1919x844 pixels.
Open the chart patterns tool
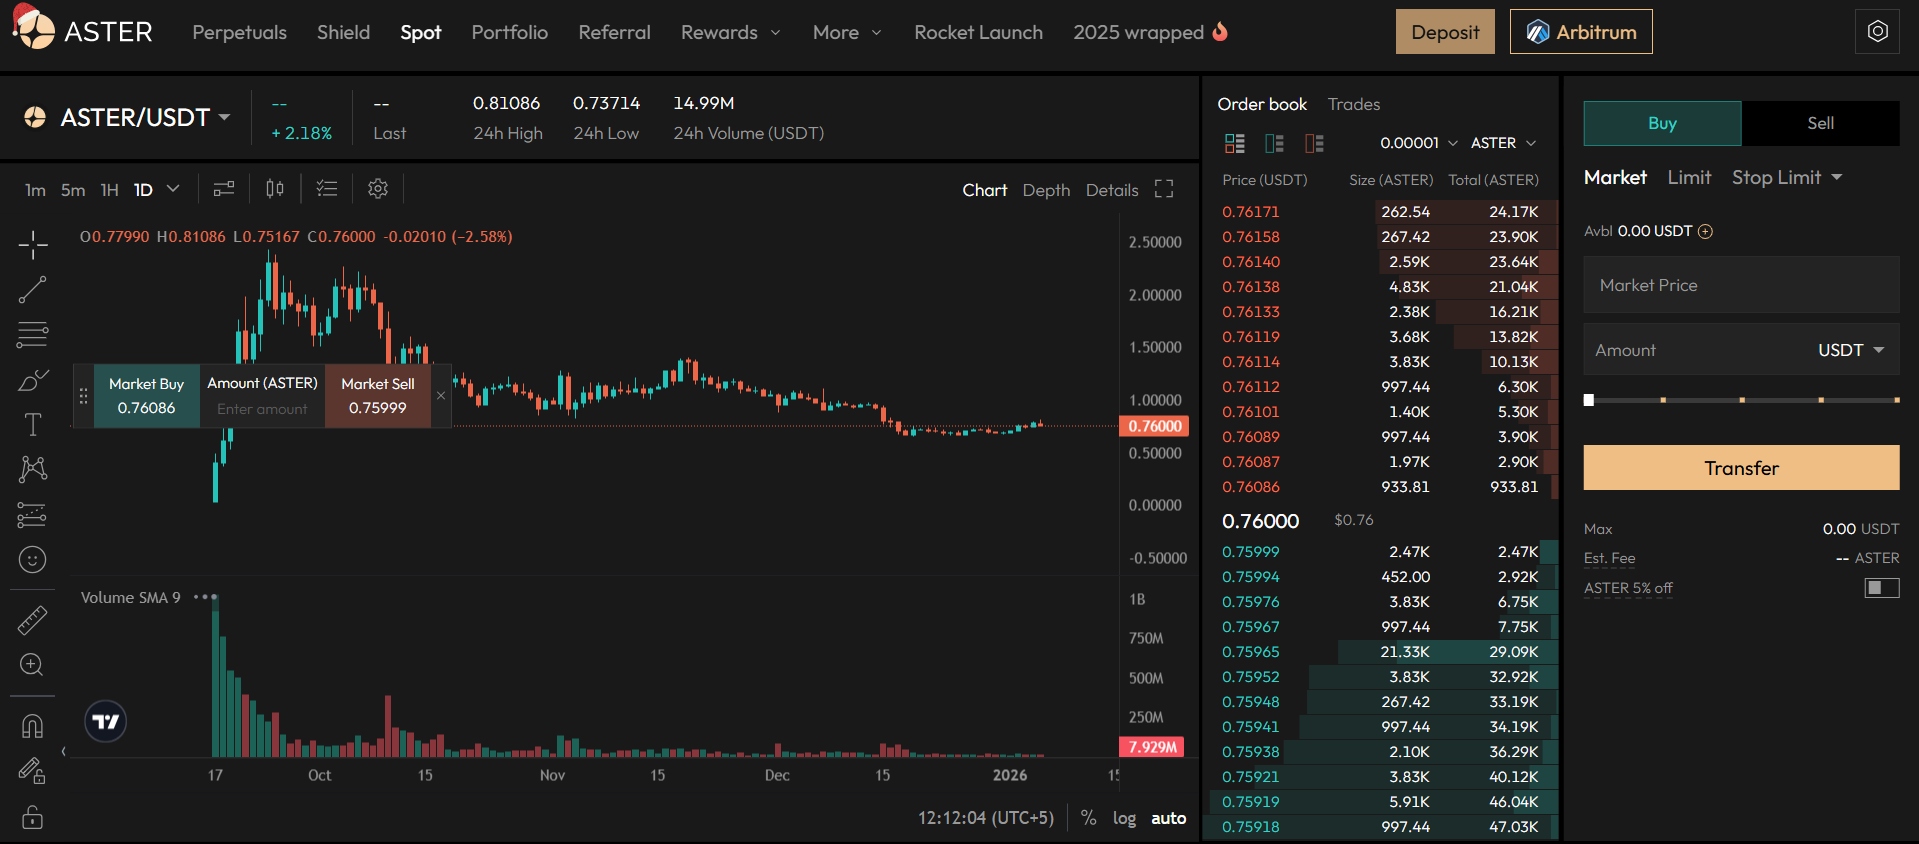pyautogui.click(x=33, y=469)
